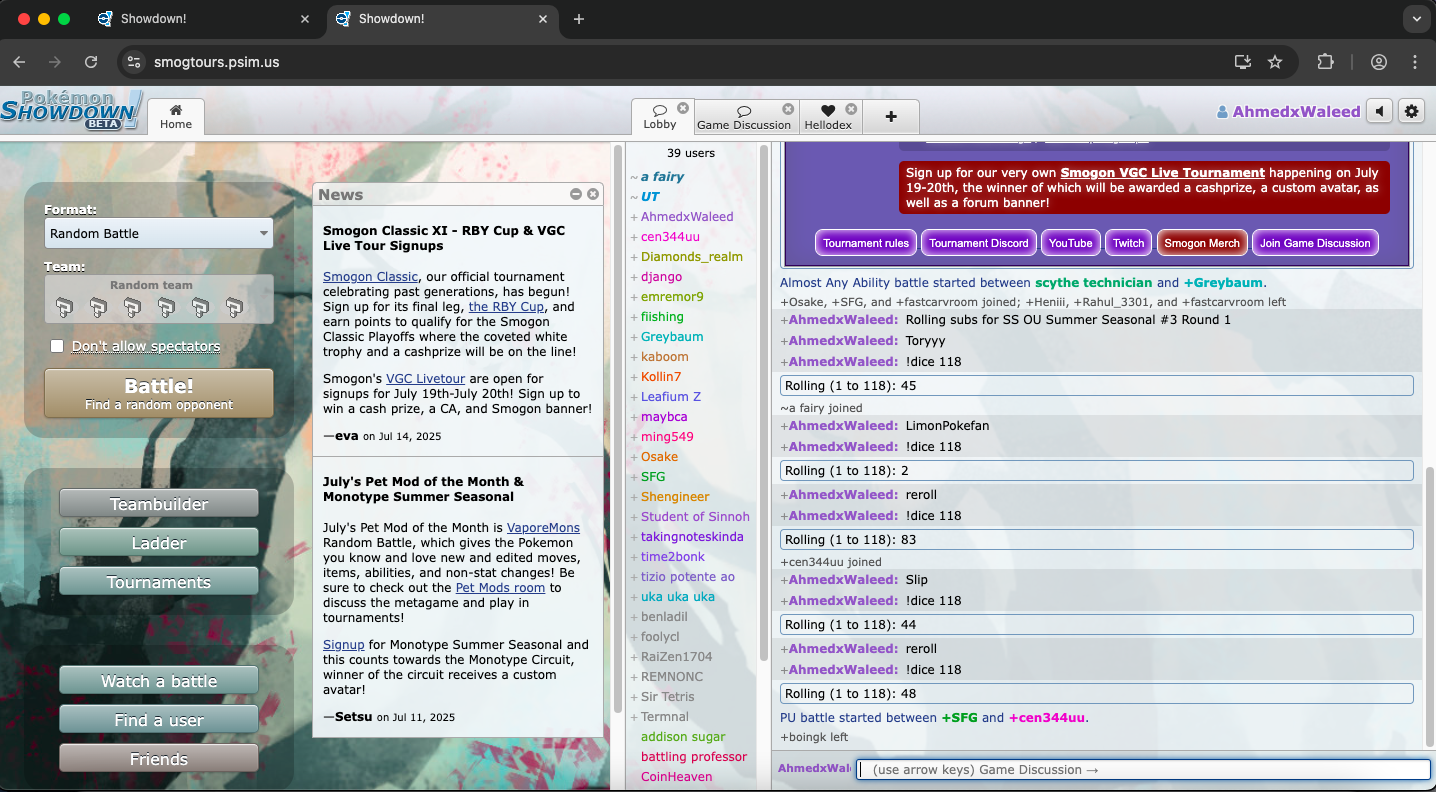Click Tournament rules button

(866, 243)
